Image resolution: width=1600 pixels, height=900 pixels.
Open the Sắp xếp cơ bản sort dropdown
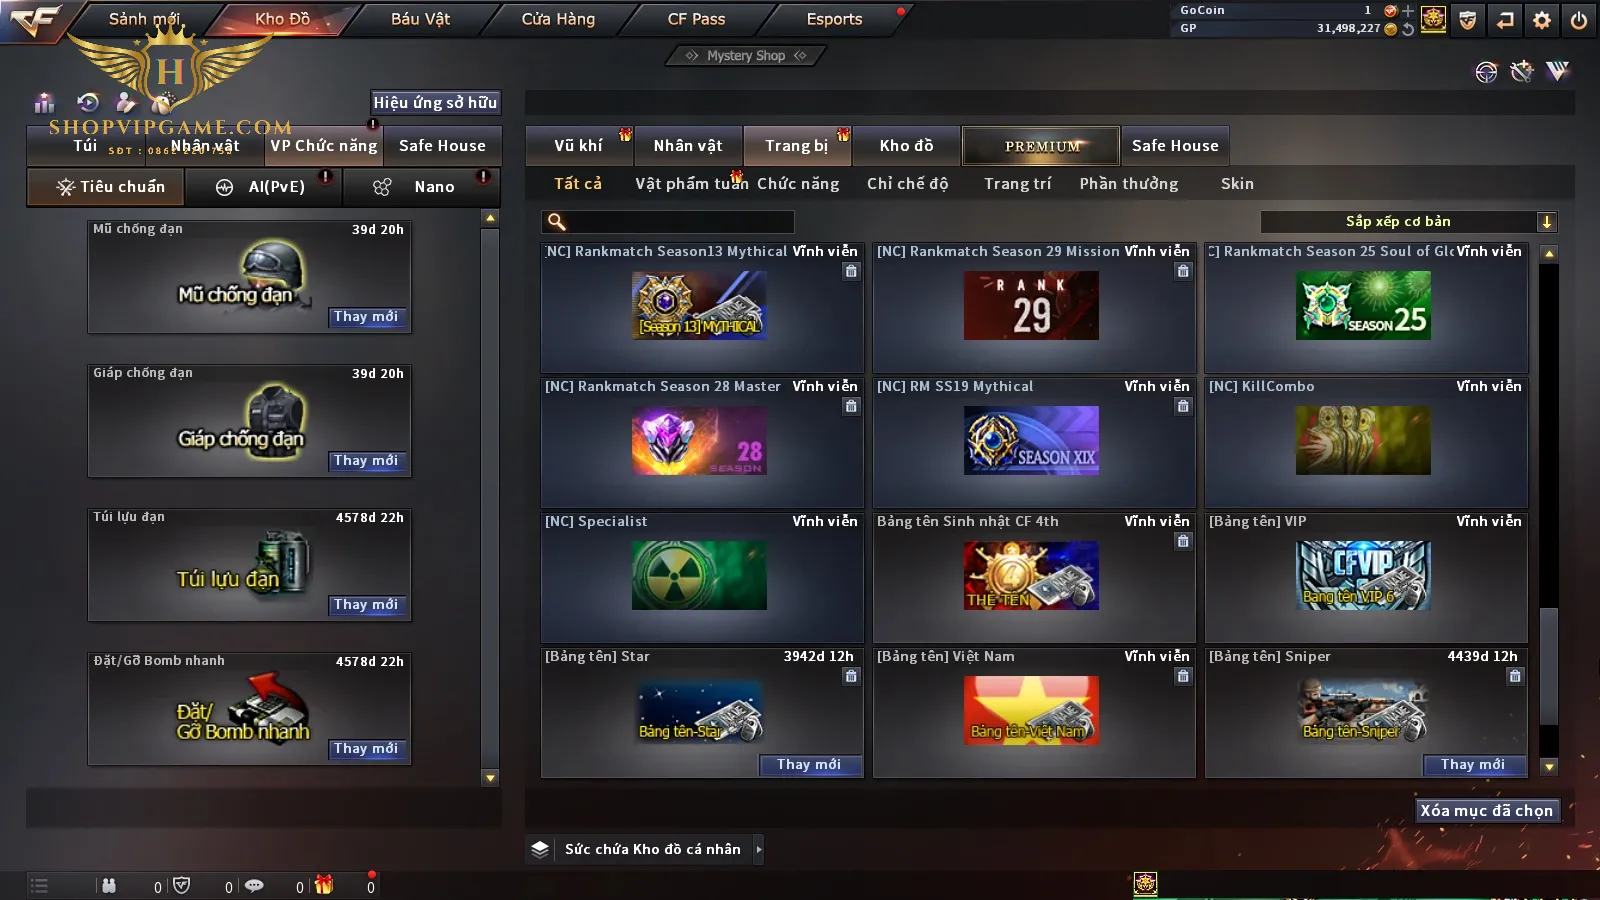pyautogui.click(x=1408, y=222)
